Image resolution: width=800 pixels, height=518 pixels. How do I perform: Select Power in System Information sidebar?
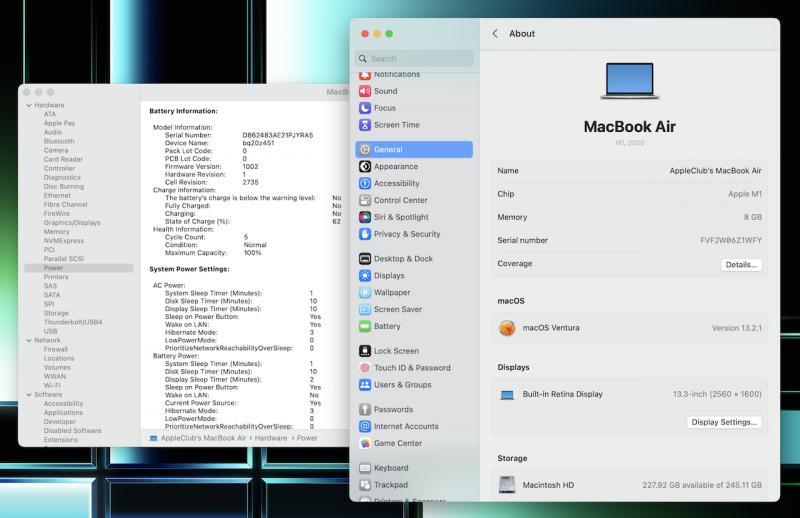click(79, 268)
